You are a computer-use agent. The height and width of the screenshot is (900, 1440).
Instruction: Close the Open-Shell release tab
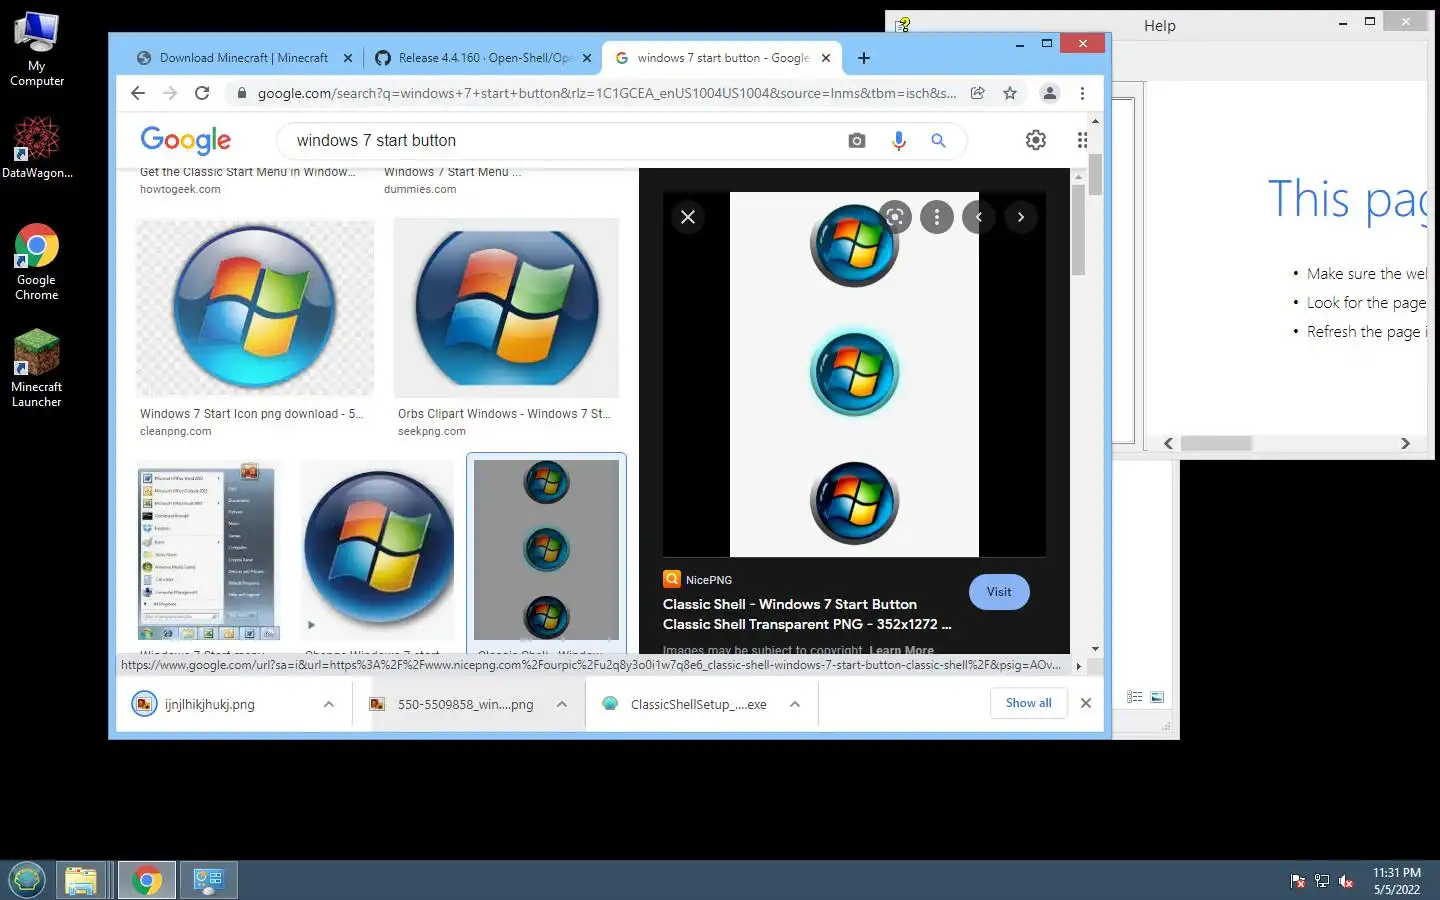pos(587,58)
